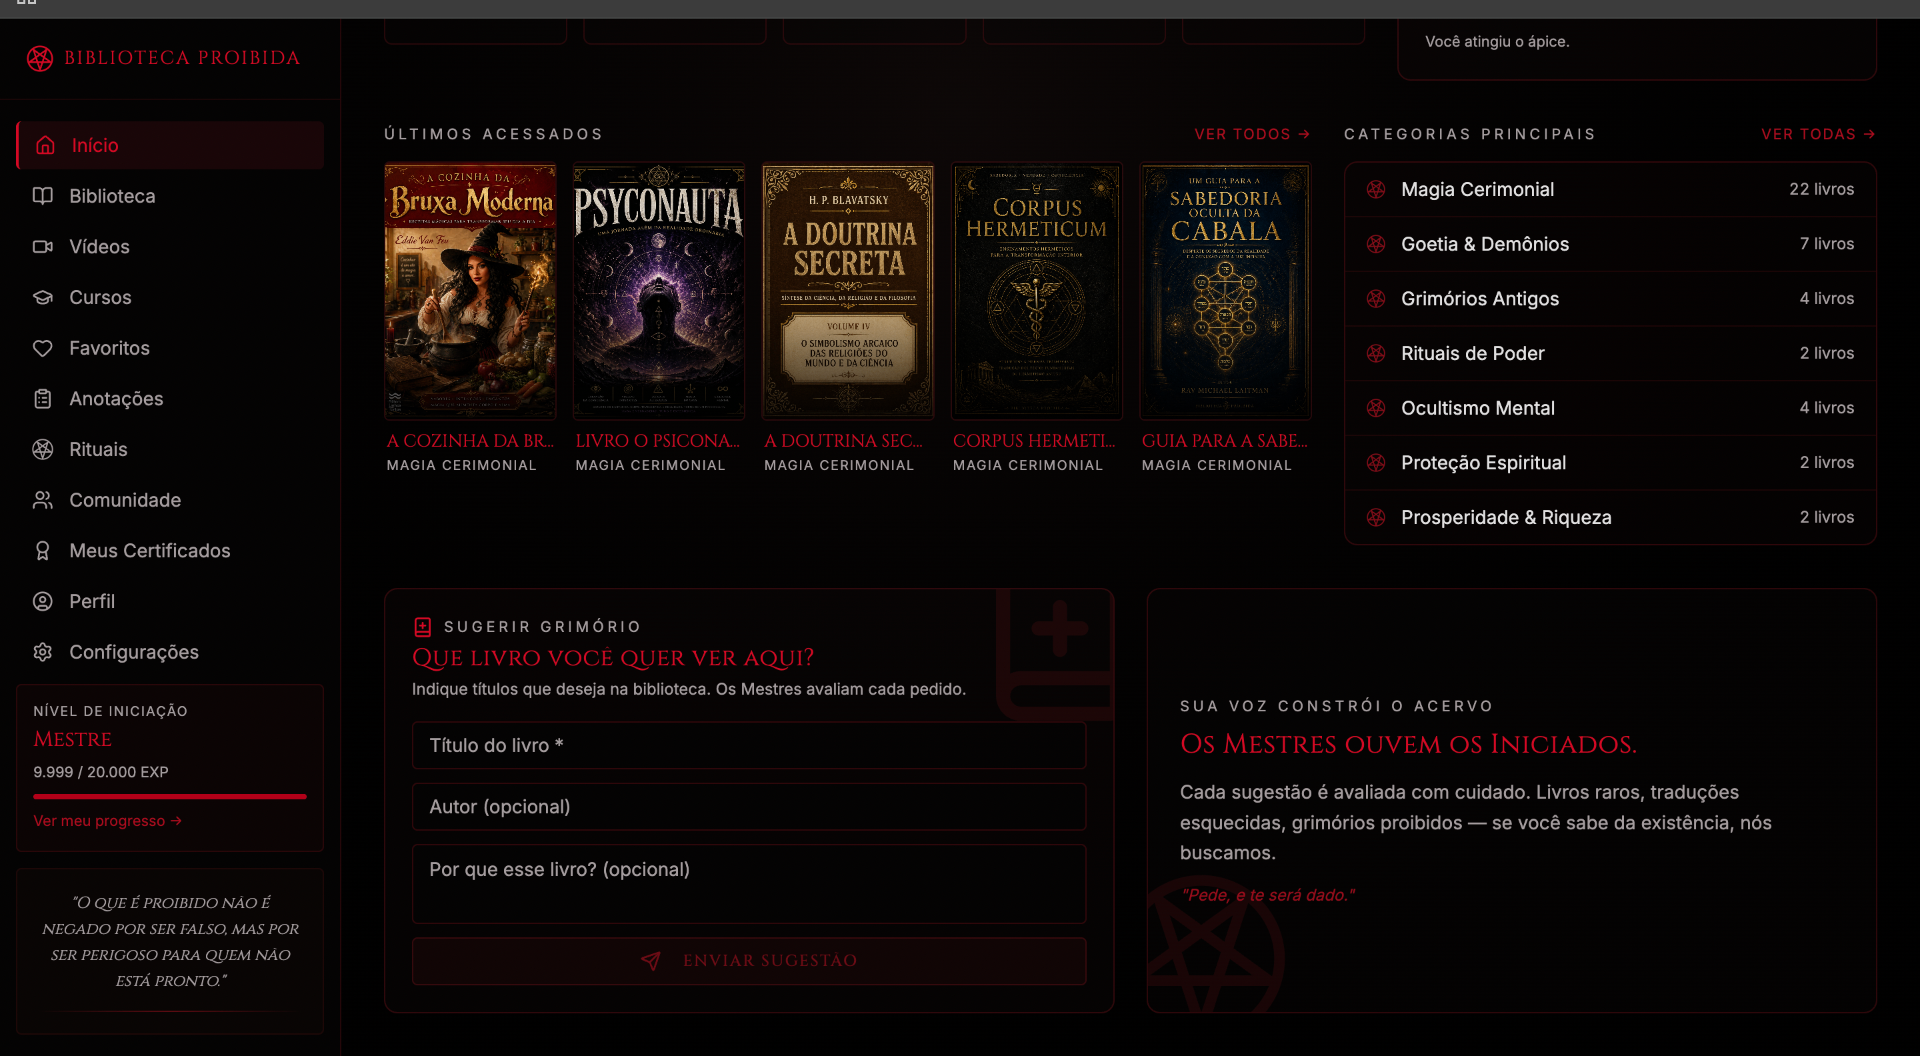Click the initiation level EXP progress bar
Screen dimensions: 1920x1056
click(x=170, y=796)
